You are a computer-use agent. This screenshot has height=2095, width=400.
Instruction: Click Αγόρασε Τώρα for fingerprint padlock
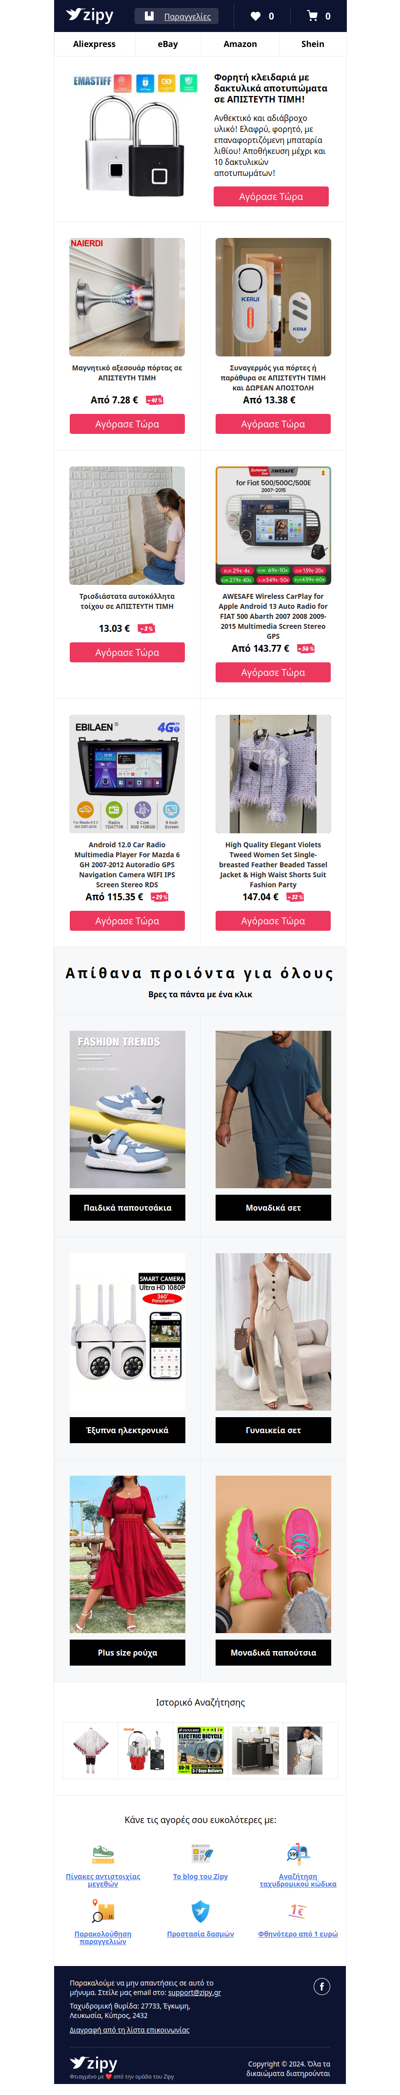click(271, 197)
